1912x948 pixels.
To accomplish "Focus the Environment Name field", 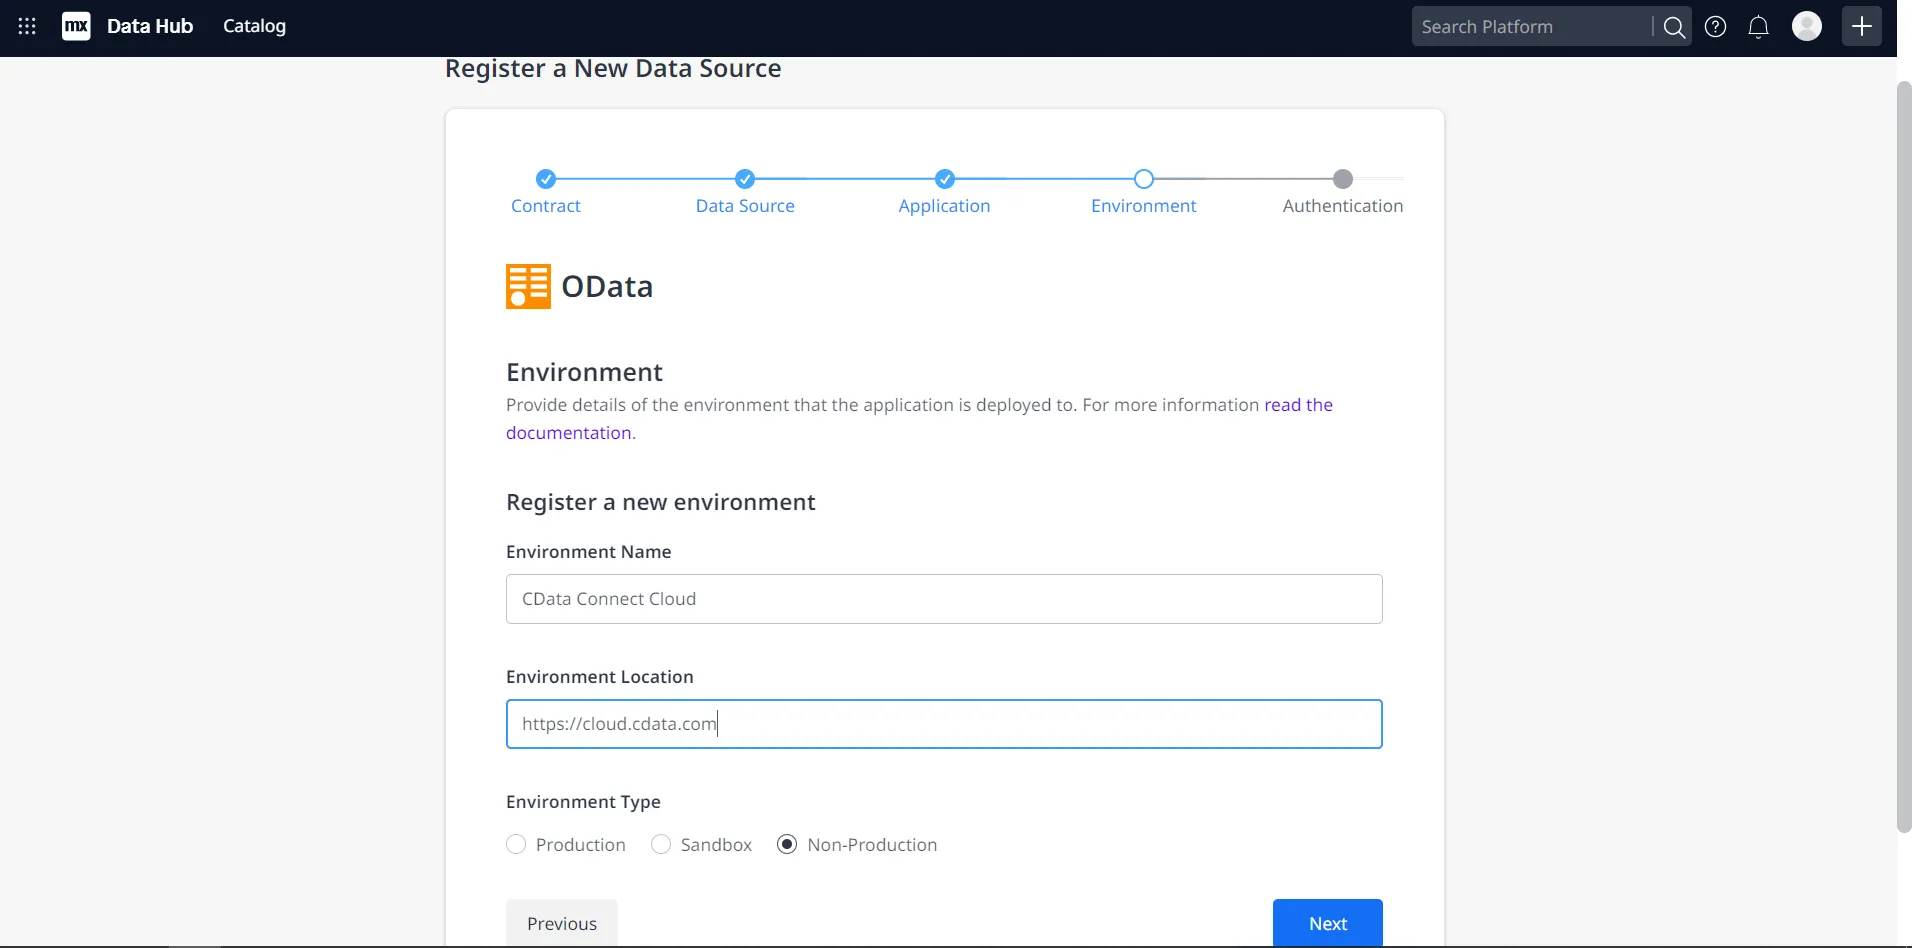I will (944, 599).
